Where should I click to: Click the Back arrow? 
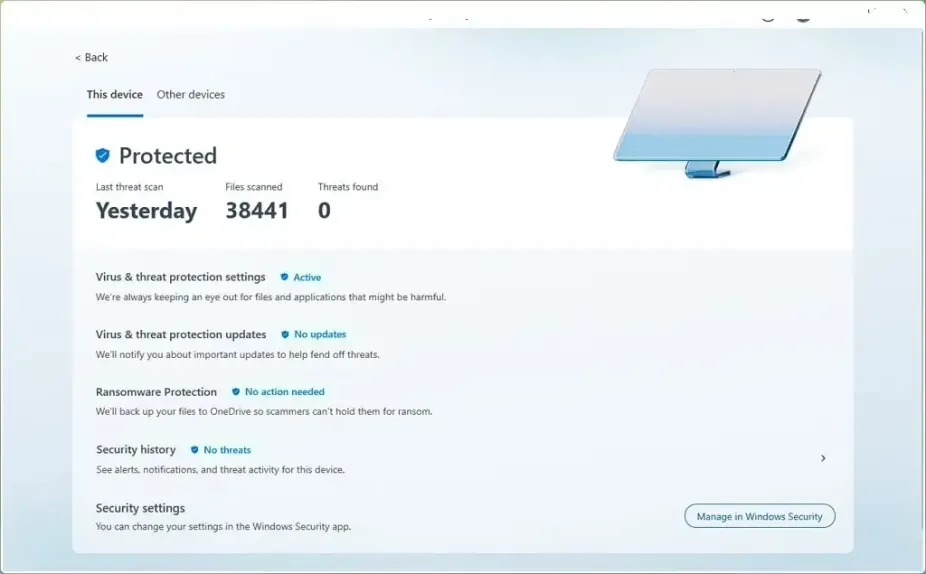(x=79, y=58)
